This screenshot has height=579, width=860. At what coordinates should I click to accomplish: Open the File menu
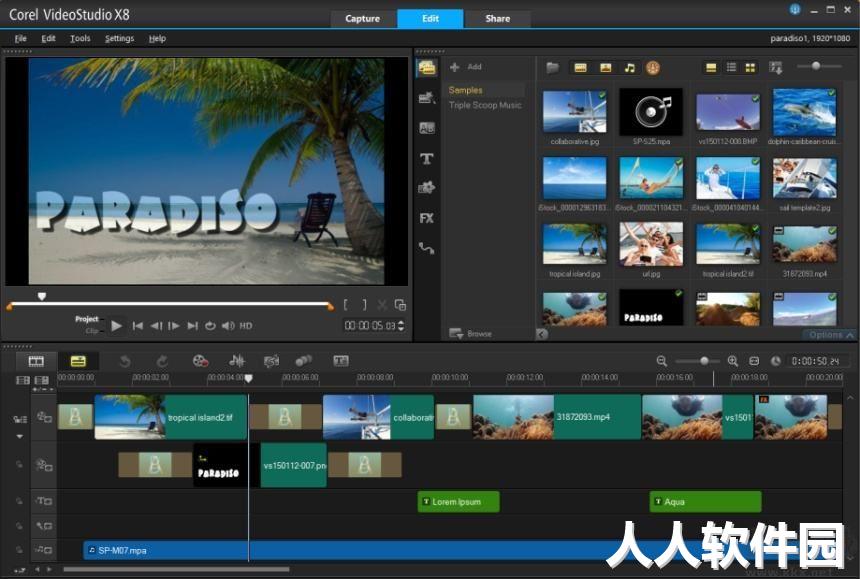20,38
